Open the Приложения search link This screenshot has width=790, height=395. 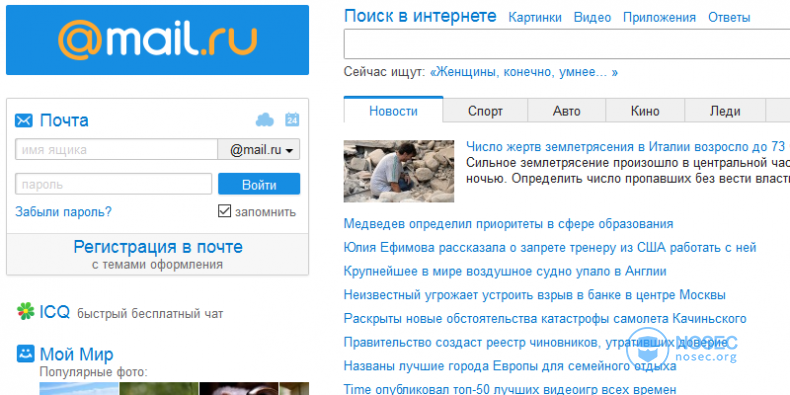click(660, 18)
